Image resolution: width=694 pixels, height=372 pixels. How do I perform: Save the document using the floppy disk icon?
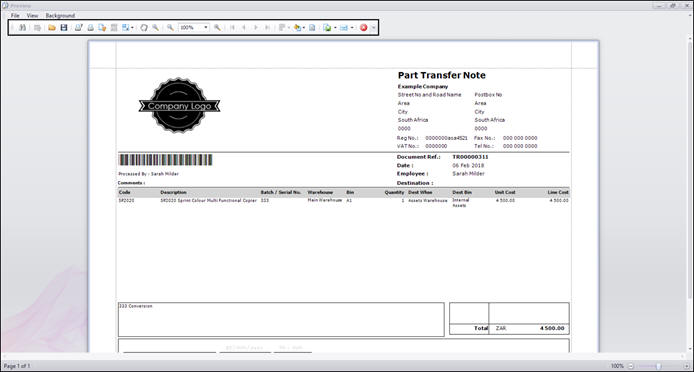tap(64, 27)
